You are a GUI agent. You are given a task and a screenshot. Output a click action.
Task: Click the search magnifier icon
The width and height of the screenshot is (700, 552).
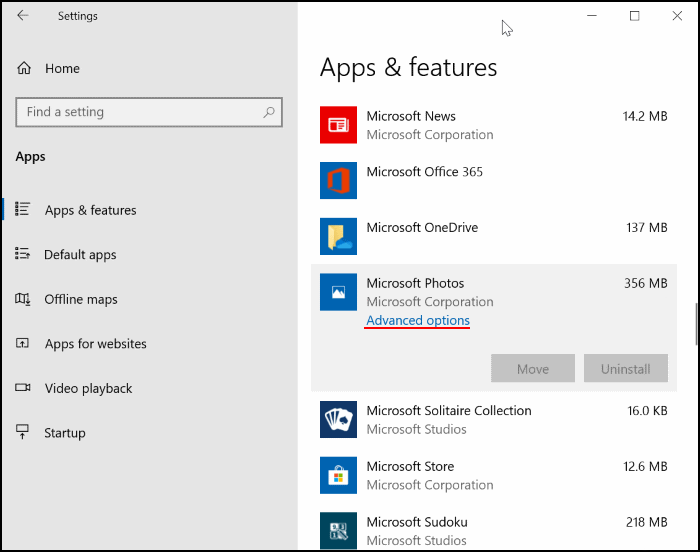pyautogui.click(x=269, y=112)
